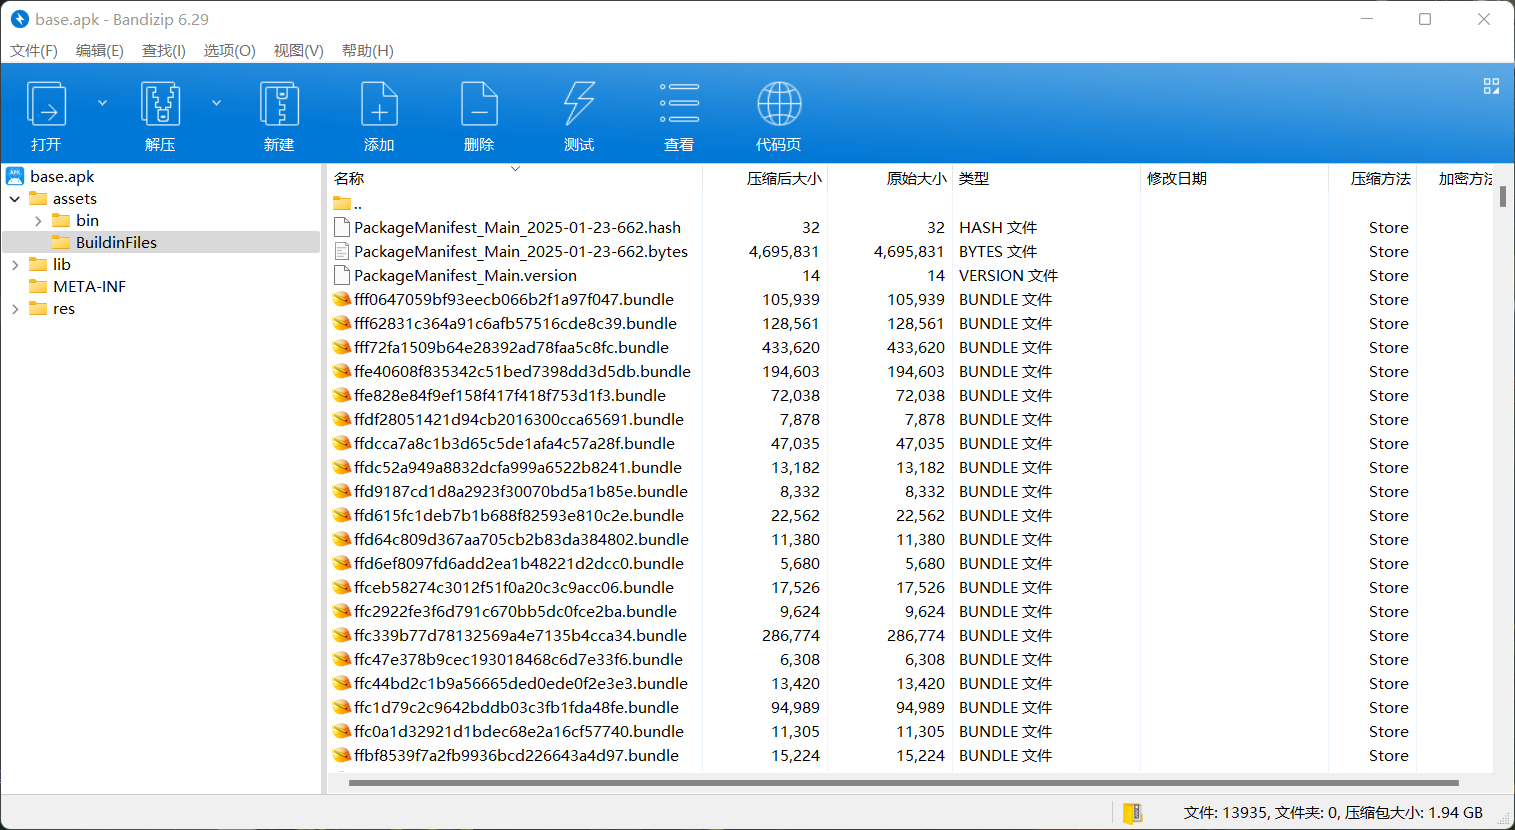Click the Add files (添加) icon

tap(379, 104)
